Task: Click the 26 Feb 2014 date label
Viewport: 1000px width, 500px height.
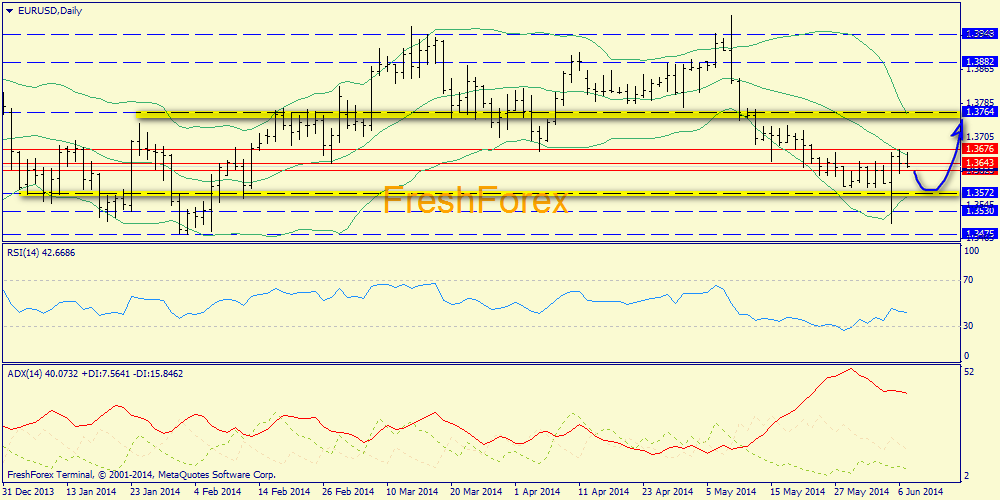Action: 346,492
